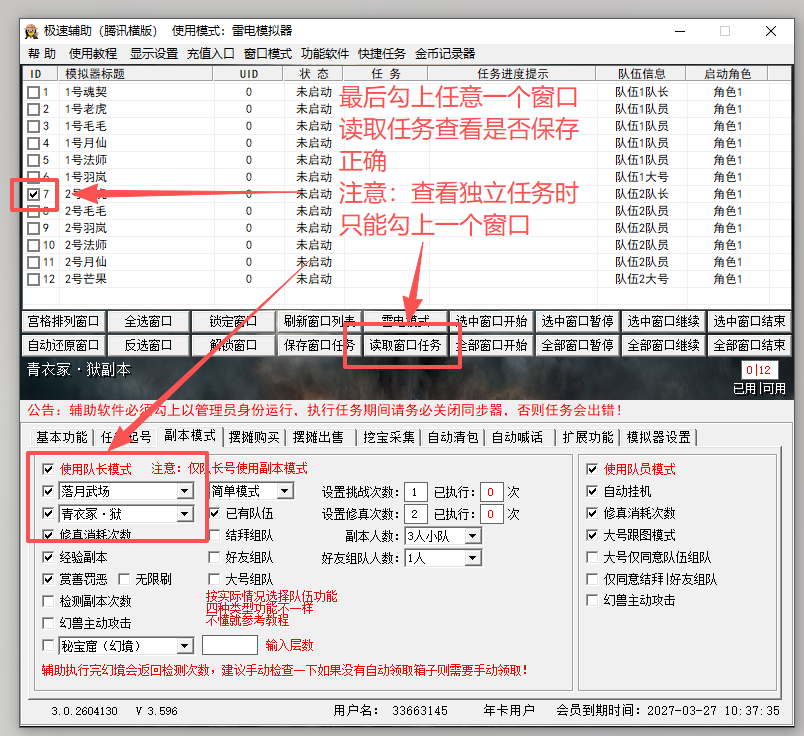Click the 全选窗口 button
Screen dimensions: 804x736
(x=149, y=322)
